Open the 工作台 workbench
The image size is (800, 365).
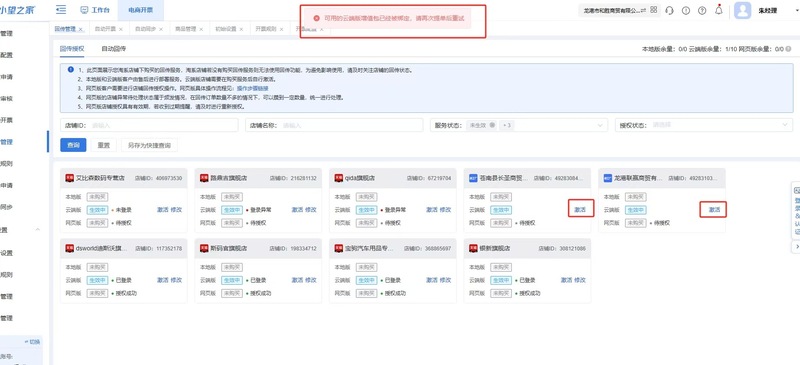click(95, 10)
